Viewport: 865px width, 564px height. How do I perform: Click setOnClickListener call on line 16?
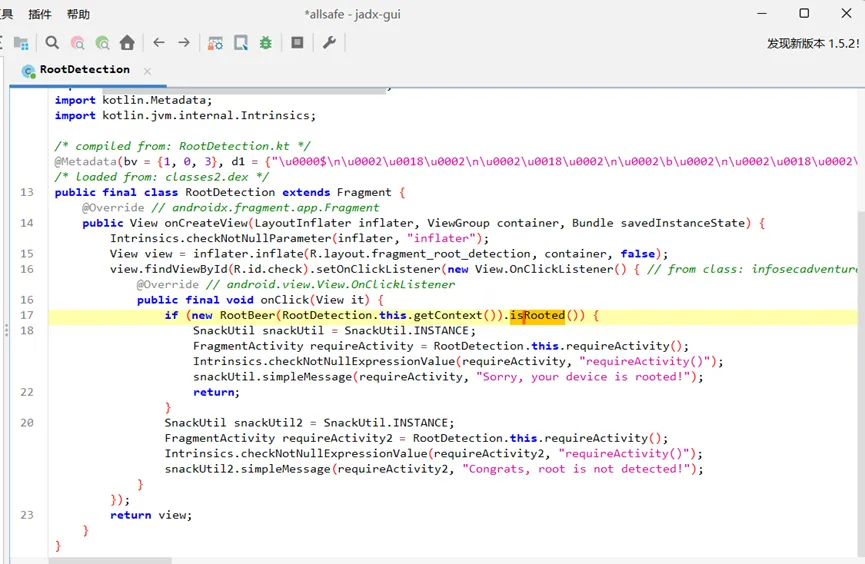click(378, 269)
